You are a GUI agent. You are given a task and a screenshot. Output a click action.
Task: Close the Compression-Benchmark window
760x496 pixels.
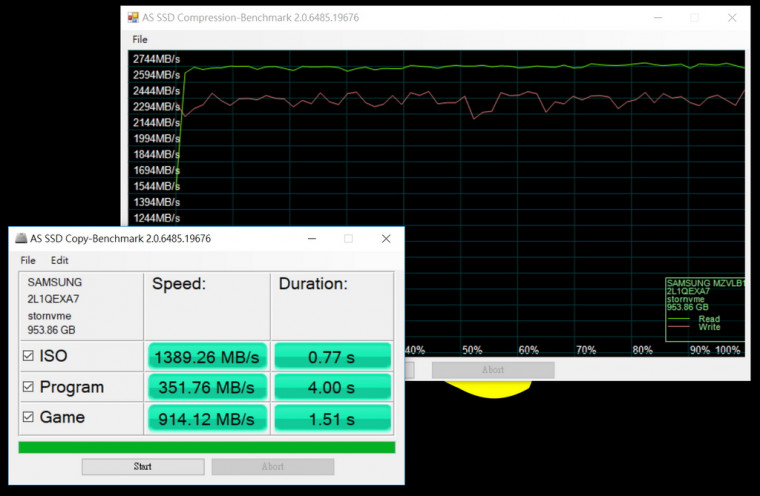[732, 18]
